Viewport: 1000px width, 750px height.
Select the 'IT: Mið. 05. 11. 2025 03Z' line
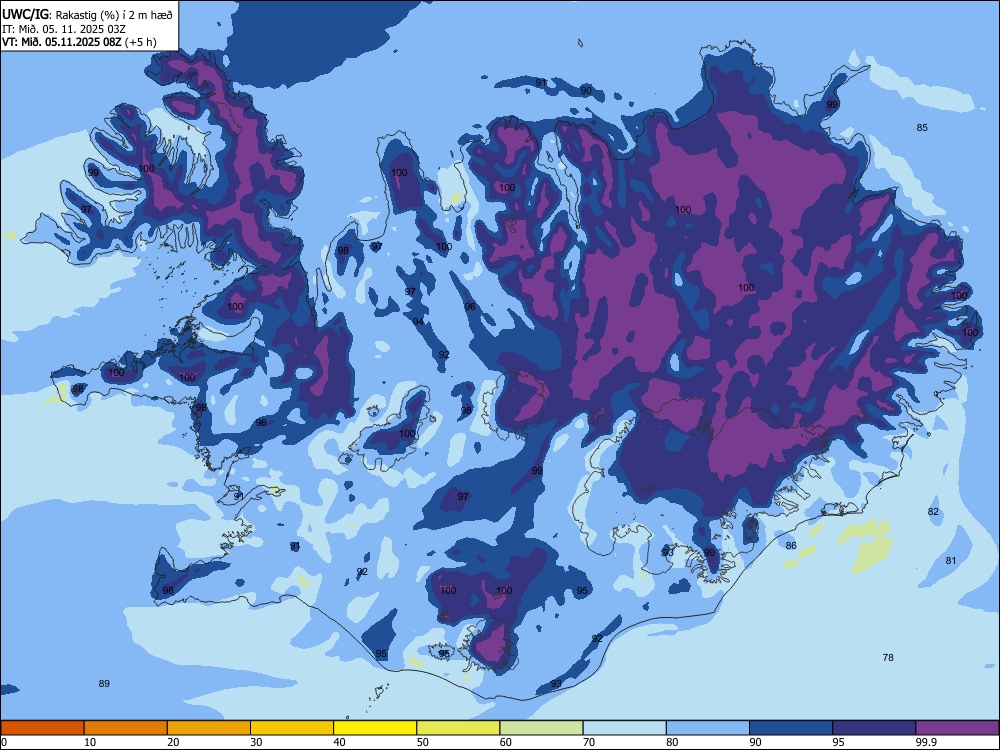click(64, 29)
